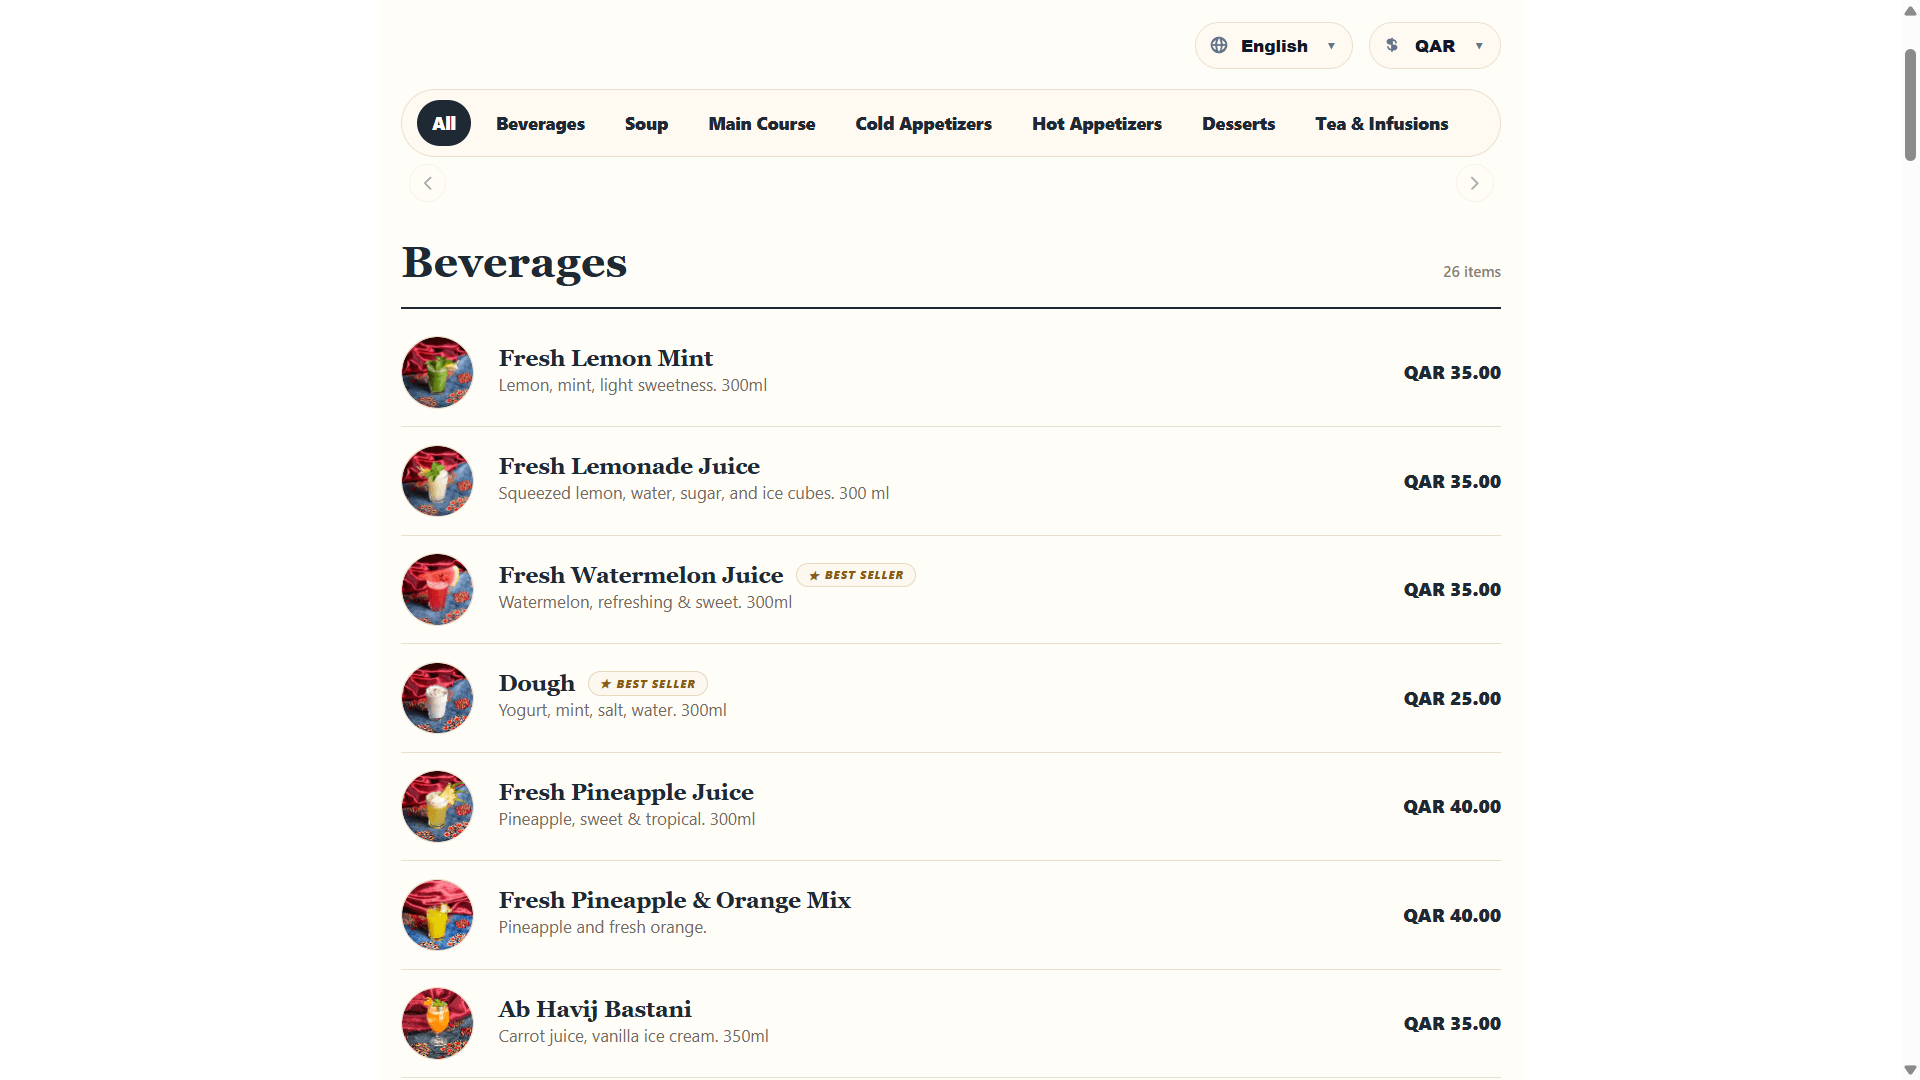Switch to the Beverages tab
Screen dimensions: 1920x1080
coord(540,124)
